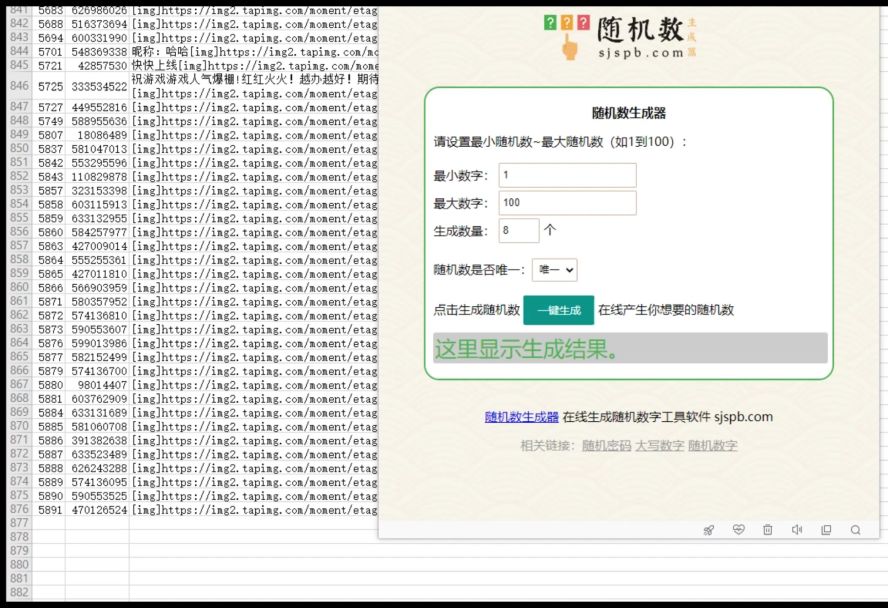Click the magnifier zoom icon in status bar
888x608 pixels.
click(x=855, y=530)
